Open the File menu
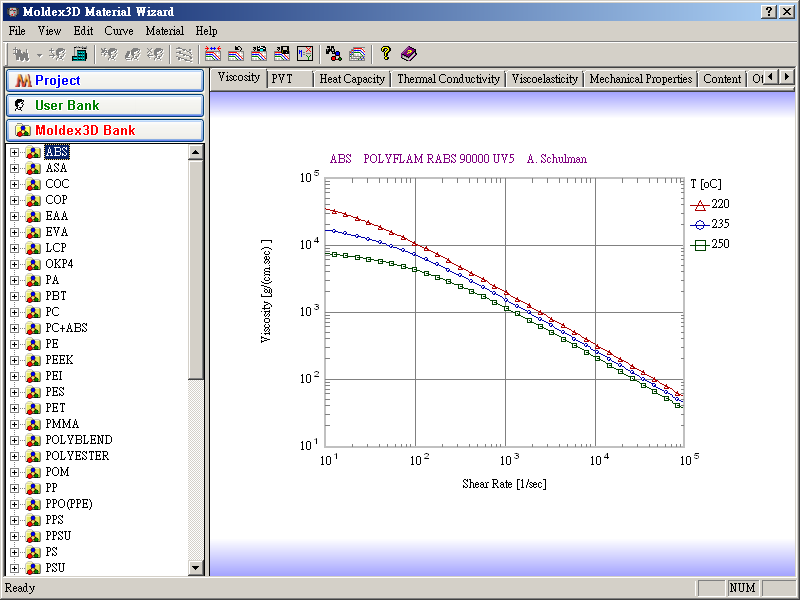The width and height of the screenshot is (800, 600). [x=17, y=31]
